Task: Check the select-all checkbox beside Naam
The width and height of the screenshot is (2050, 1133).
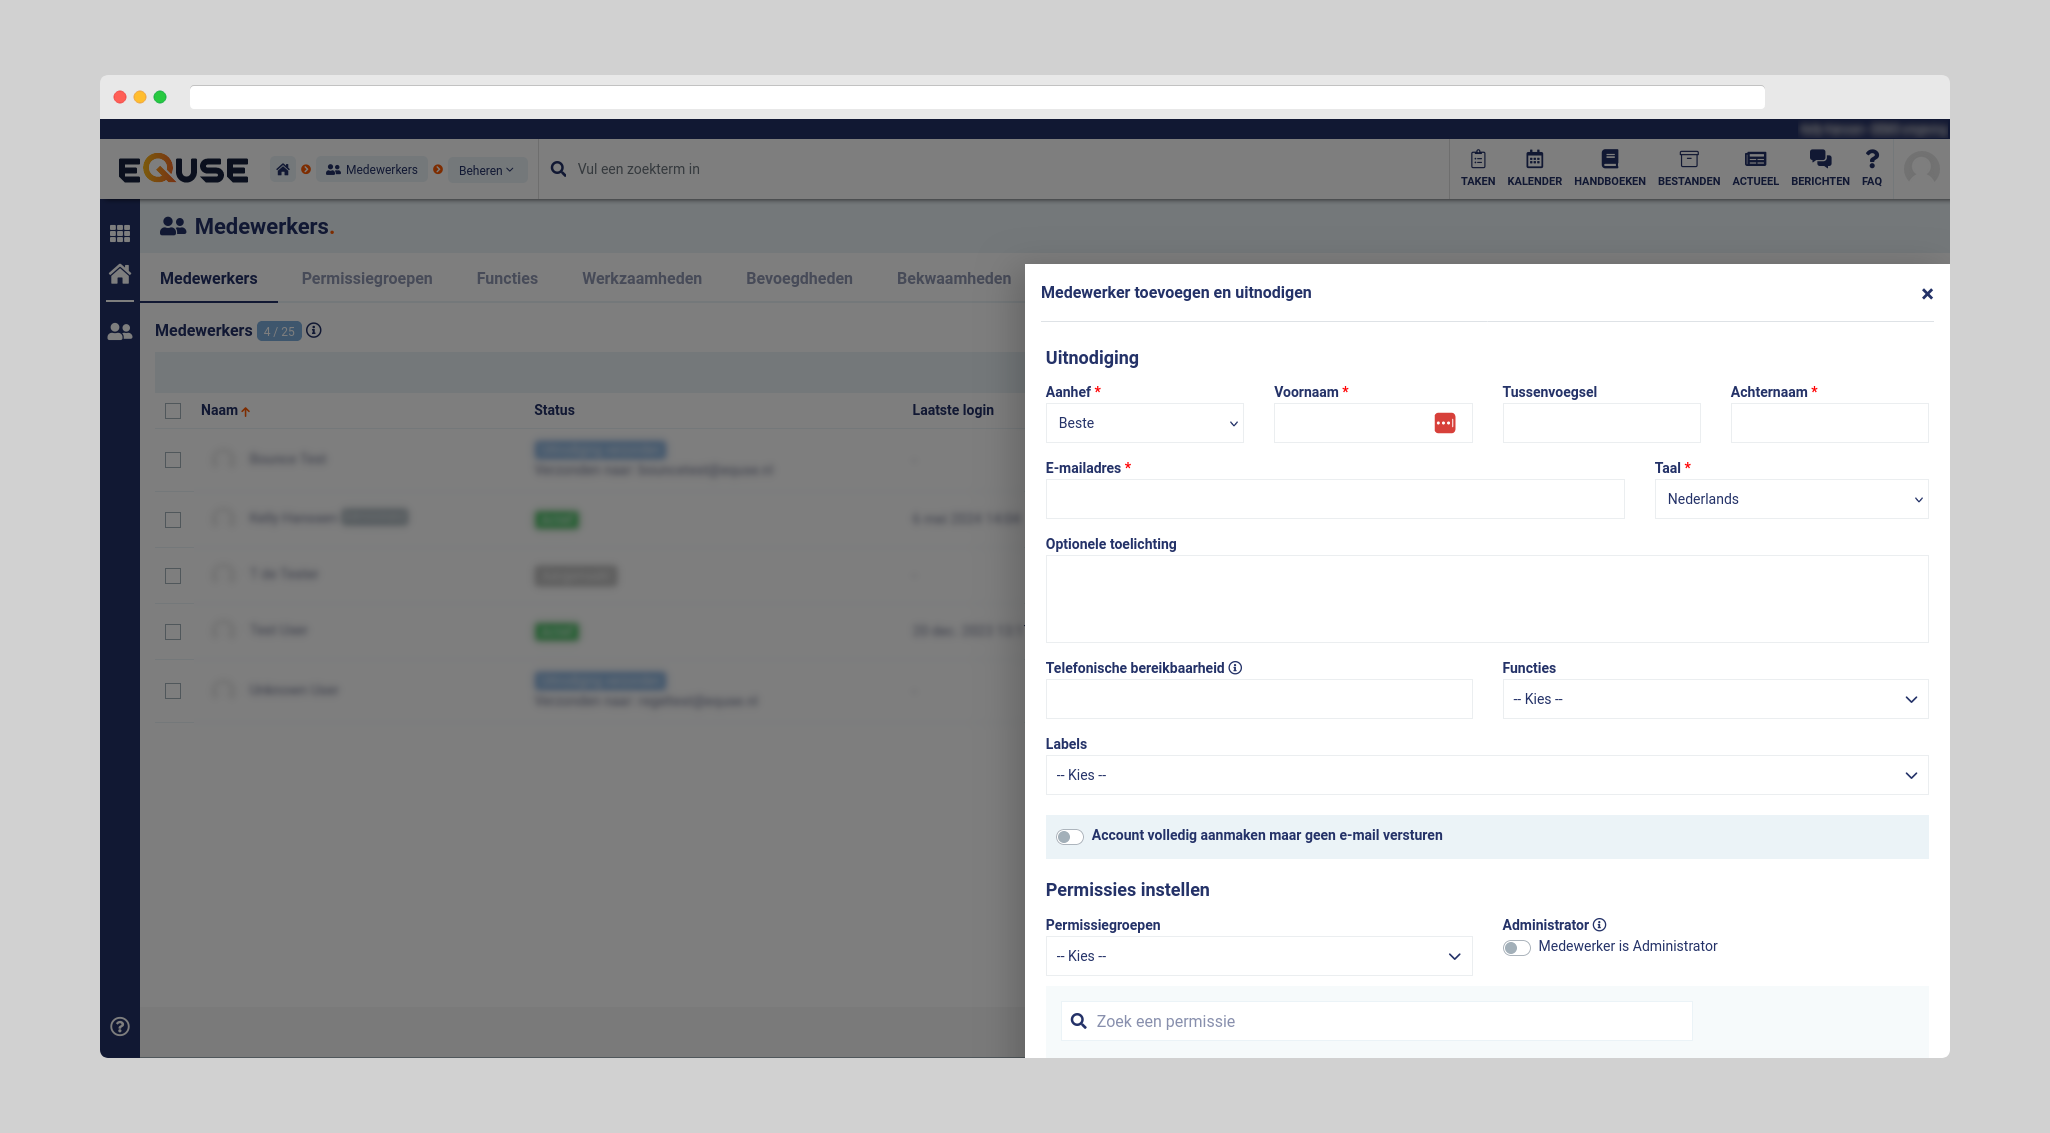Action: [x=173, y=411]
